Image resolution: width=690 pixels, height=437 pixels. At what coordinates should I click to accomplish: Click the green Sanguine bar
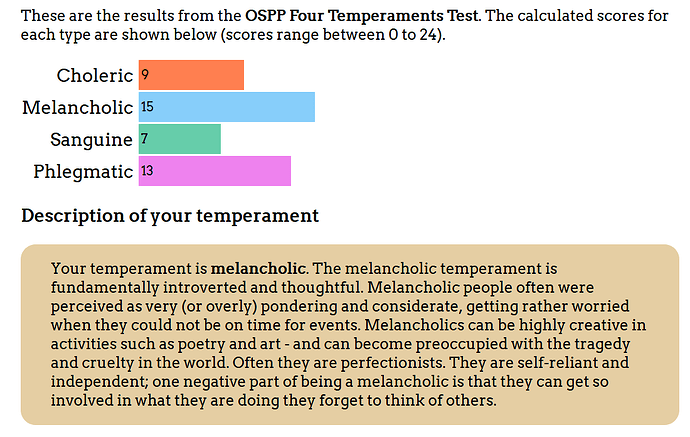pyautogui.click(x=180, y=139)
